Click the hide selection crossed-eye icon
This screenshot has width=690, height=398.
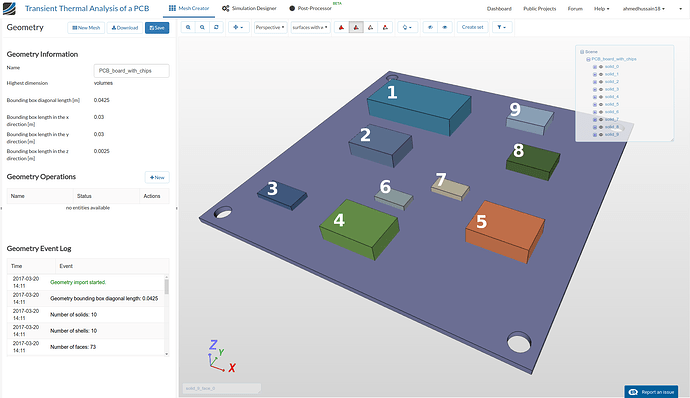(430, 27)
